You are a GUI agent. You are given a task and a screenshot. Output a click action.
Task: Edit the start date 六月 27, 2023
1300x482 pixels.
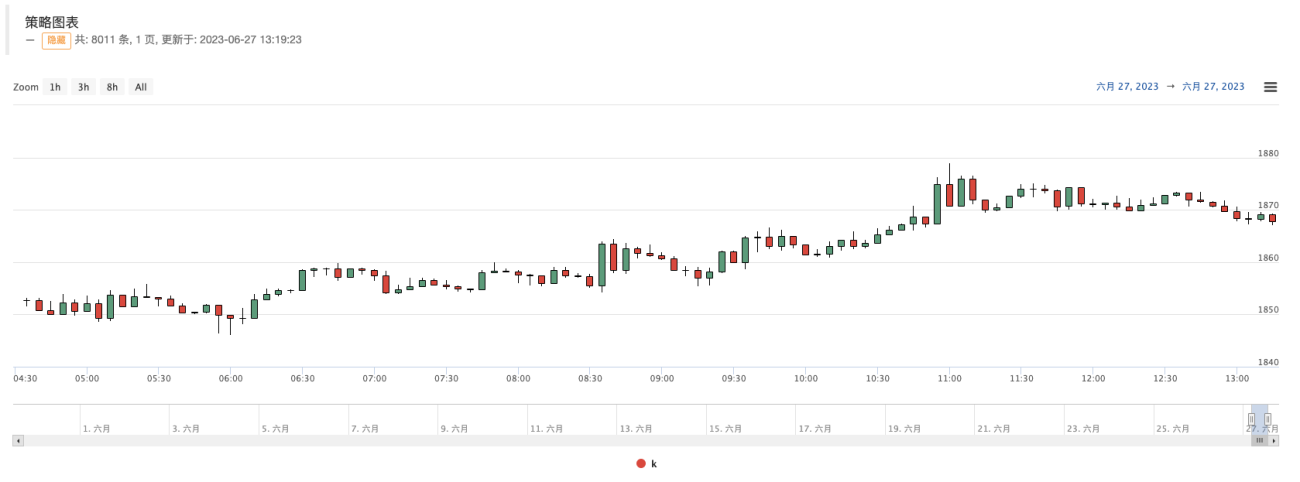click(1127, 87)
